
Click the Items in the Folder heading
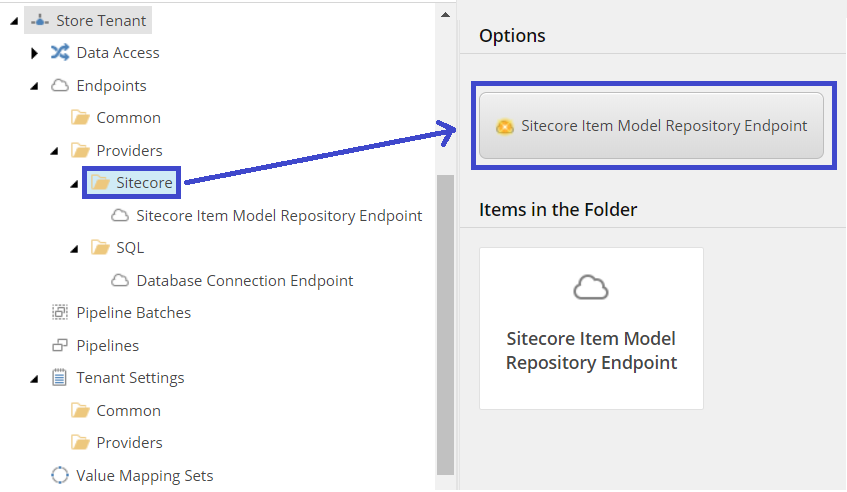click(558, 210)
